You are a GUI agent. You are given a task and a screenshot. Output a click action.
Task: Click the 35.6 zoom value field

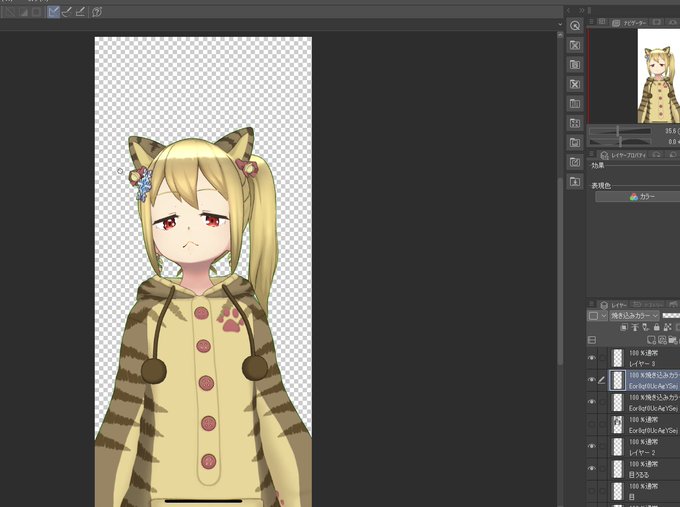click(x=670, y=131)
